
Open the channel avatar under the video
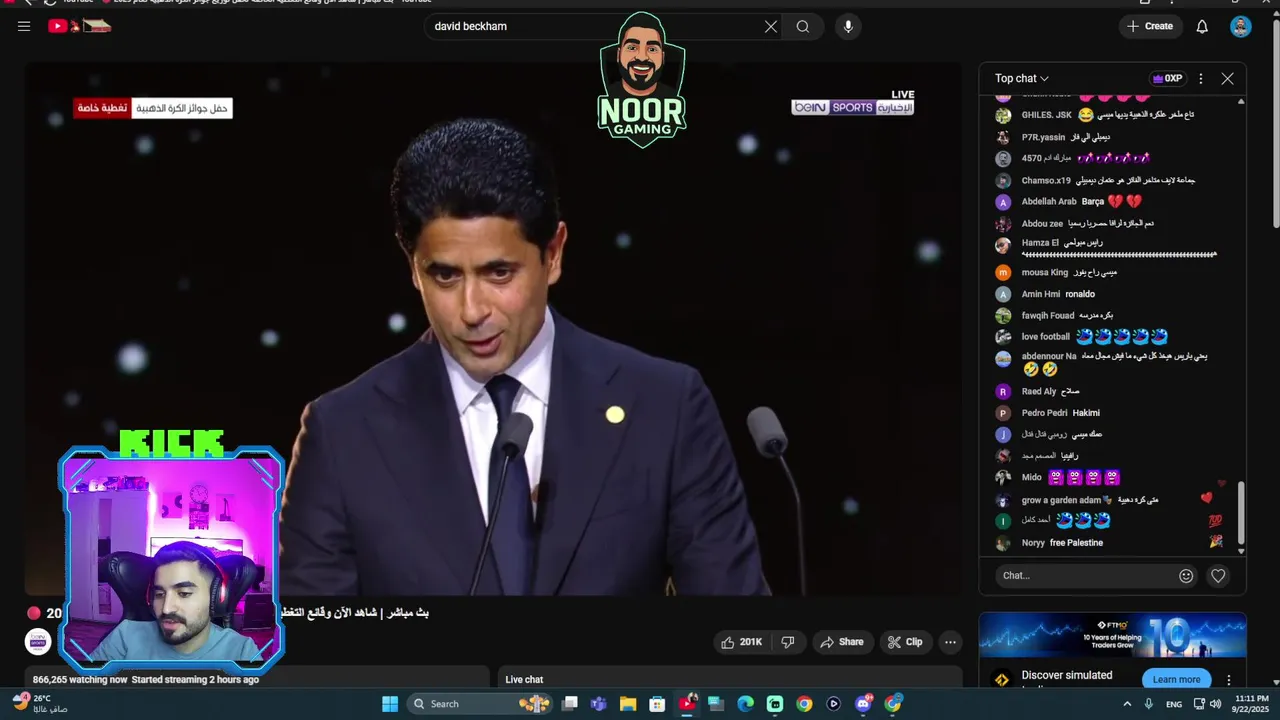38,642
